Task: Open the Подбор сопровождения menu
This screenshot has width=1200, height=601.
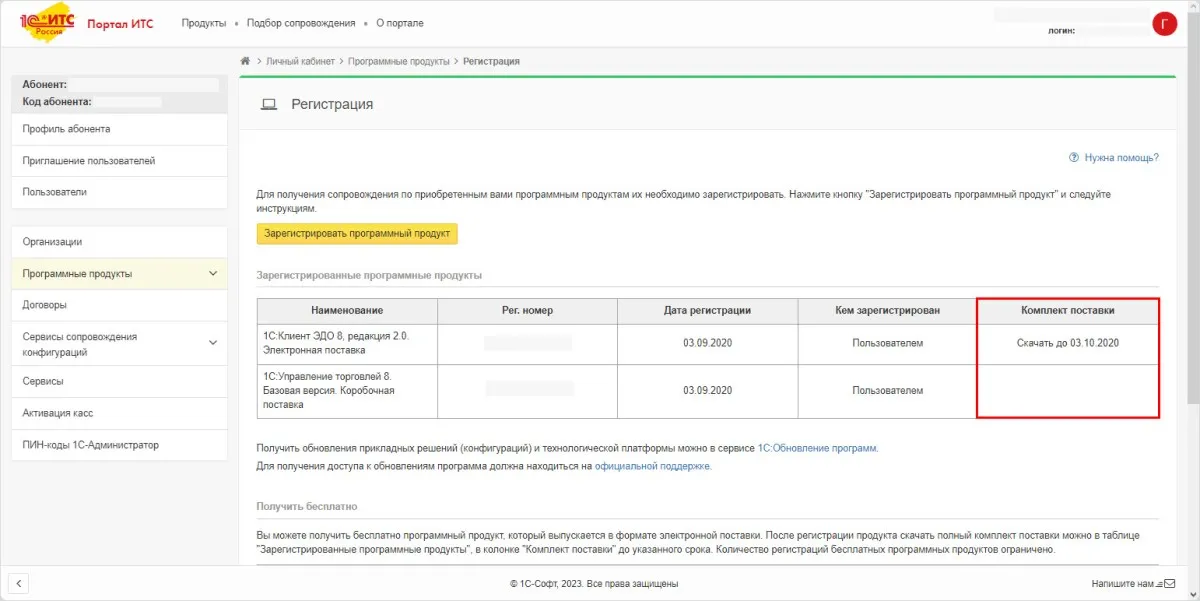Action: tap(300, 23)
